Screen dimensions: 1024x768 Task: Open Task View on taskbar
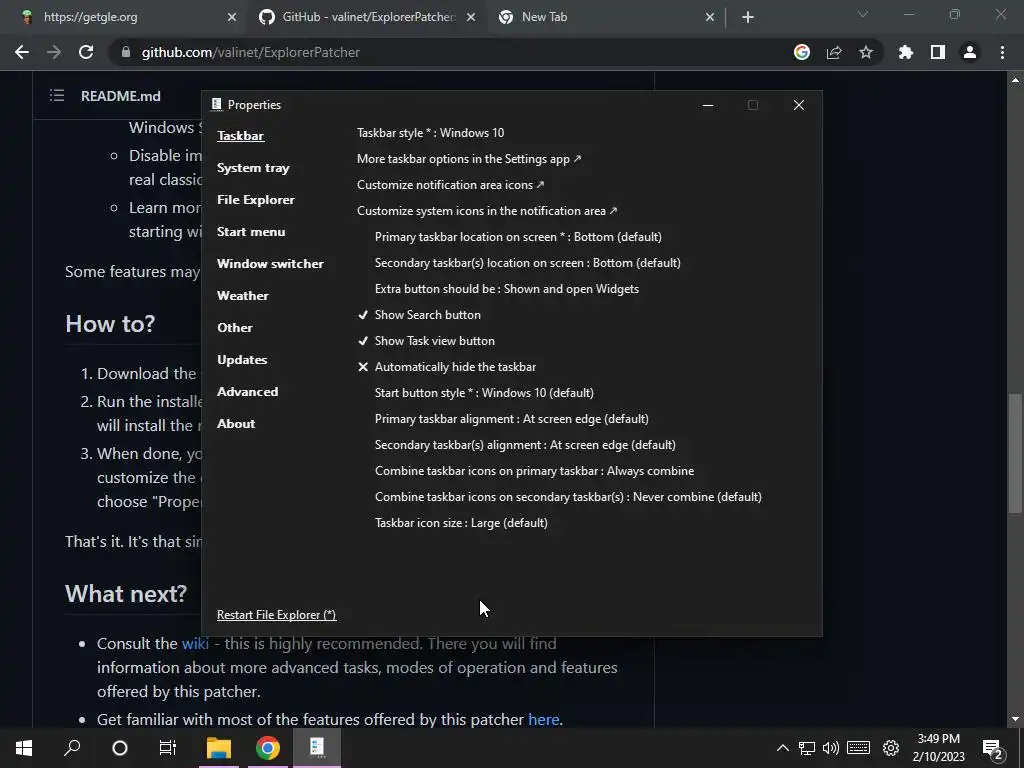point(168,748)
